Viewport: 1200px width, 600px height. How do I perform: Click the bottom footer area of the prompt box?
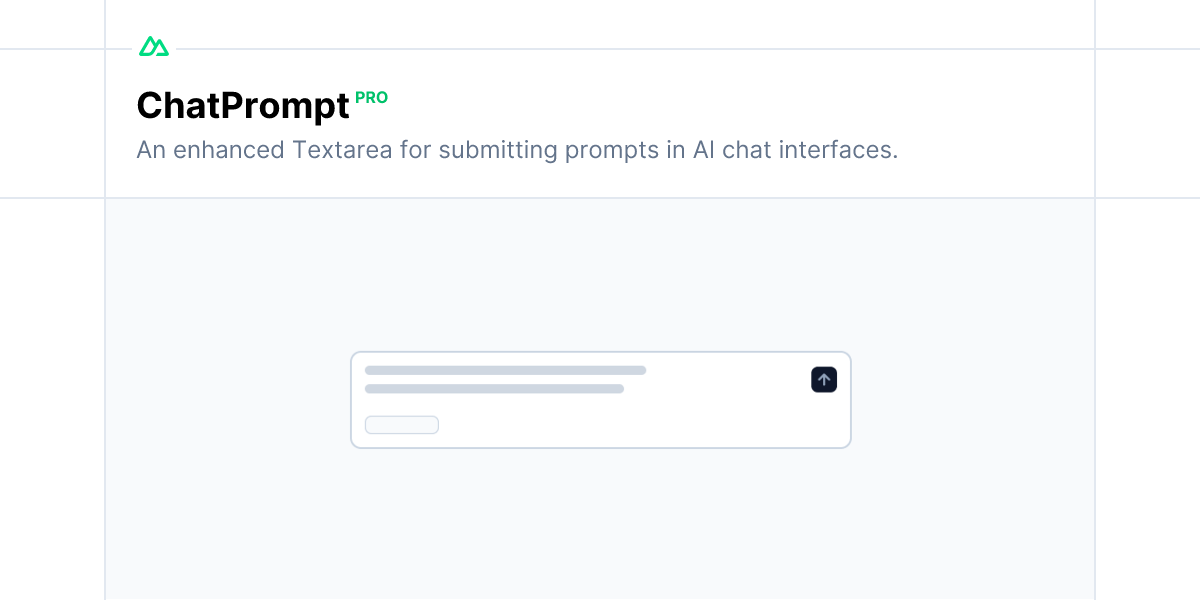pyautogui.click(x=601, y=425)
